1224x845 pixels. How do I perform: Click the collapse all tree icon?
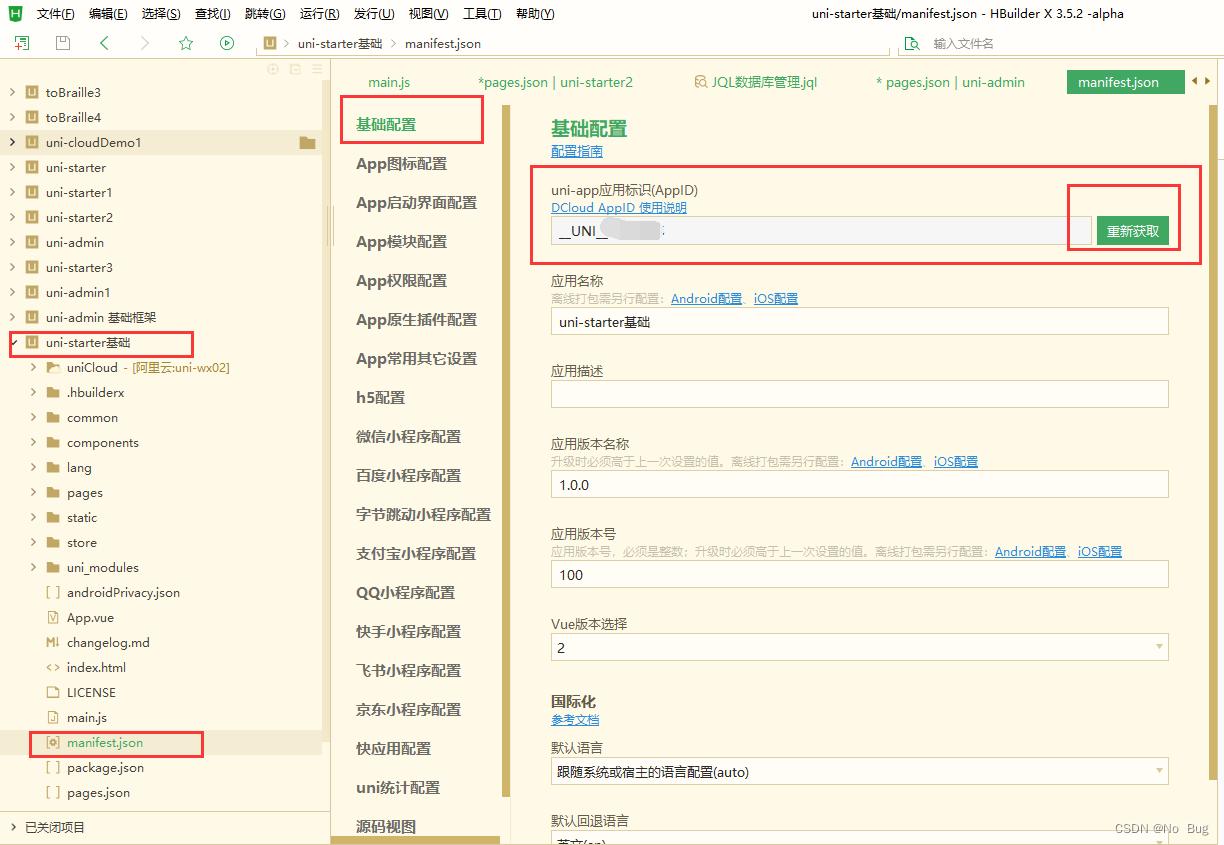[x=295, y=69]
